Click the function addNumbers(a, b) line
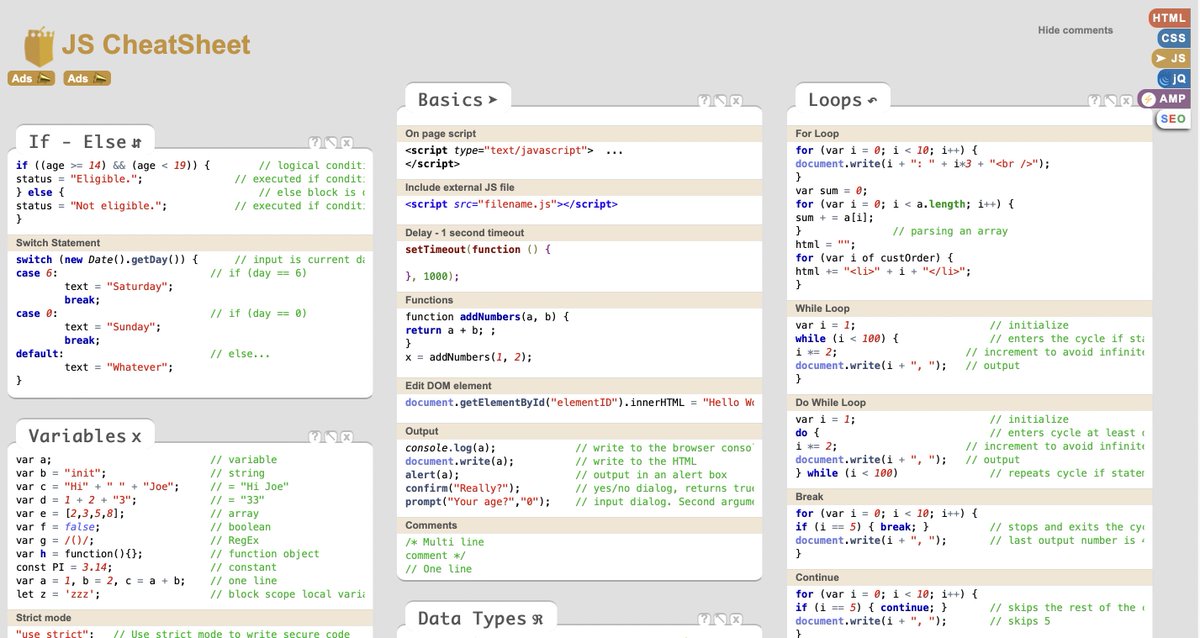This screenshot has width=1200, height=638. click(x=487, y=317)
